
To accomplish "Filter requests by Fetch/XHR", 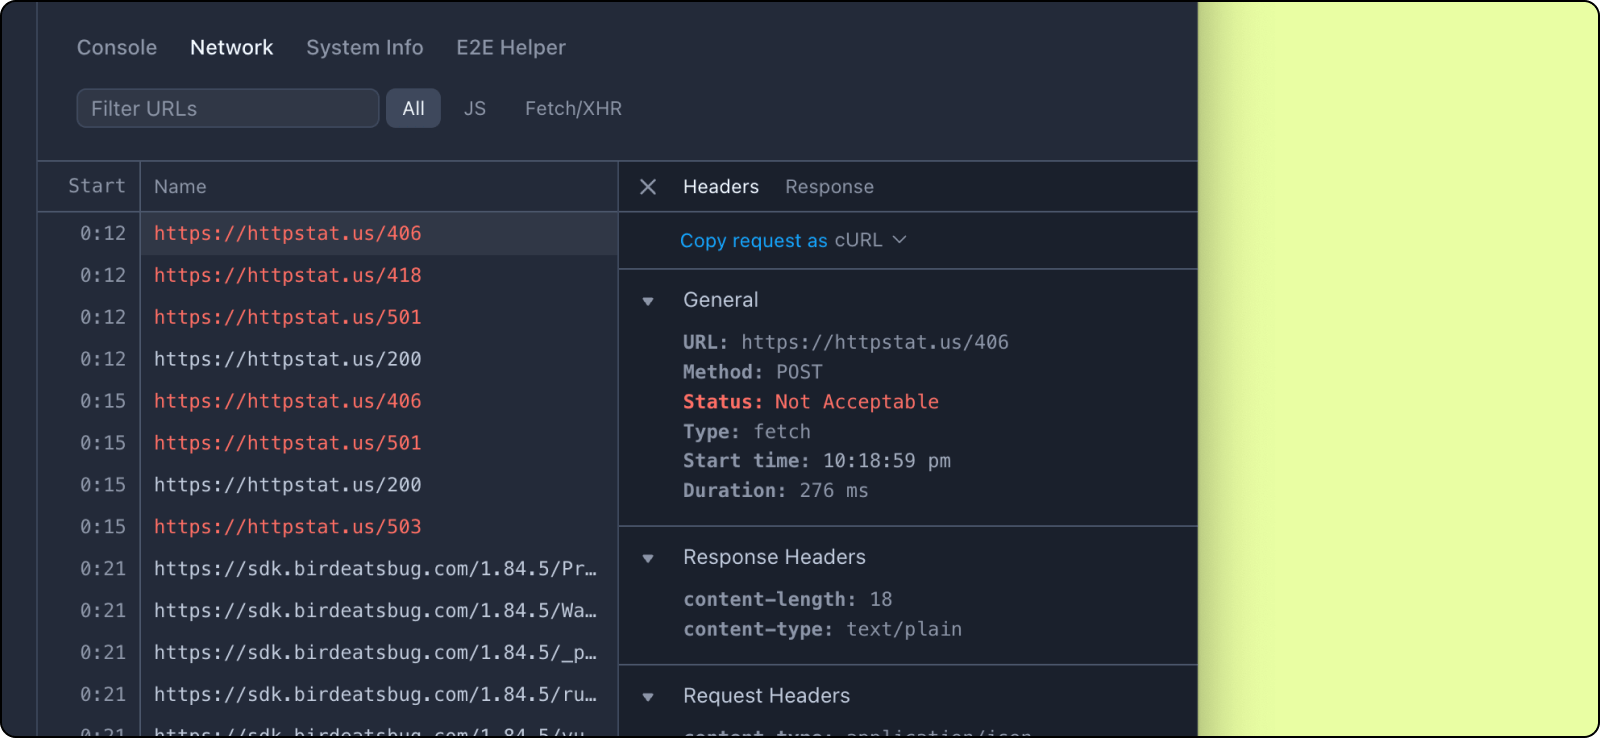I will click(573, 108).
